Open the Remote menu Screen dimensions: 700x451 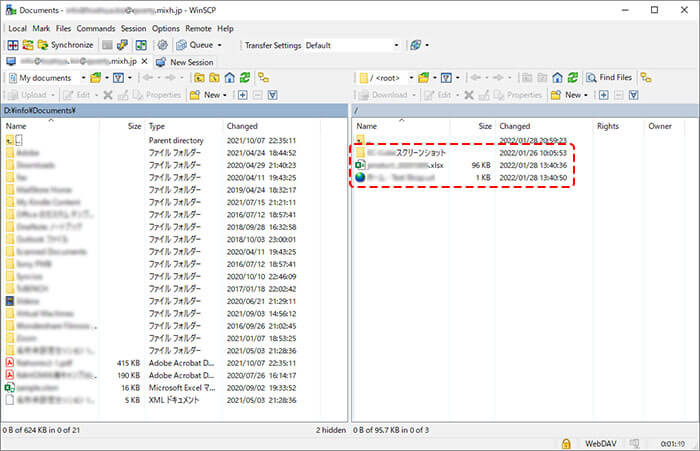click(x=199, y=29)
